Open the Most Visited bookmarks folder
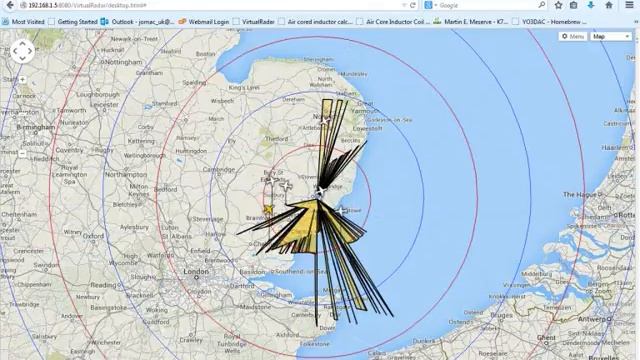Image resolution: width=640 pixels, height=360 pixels. click(x=23, y=22)
